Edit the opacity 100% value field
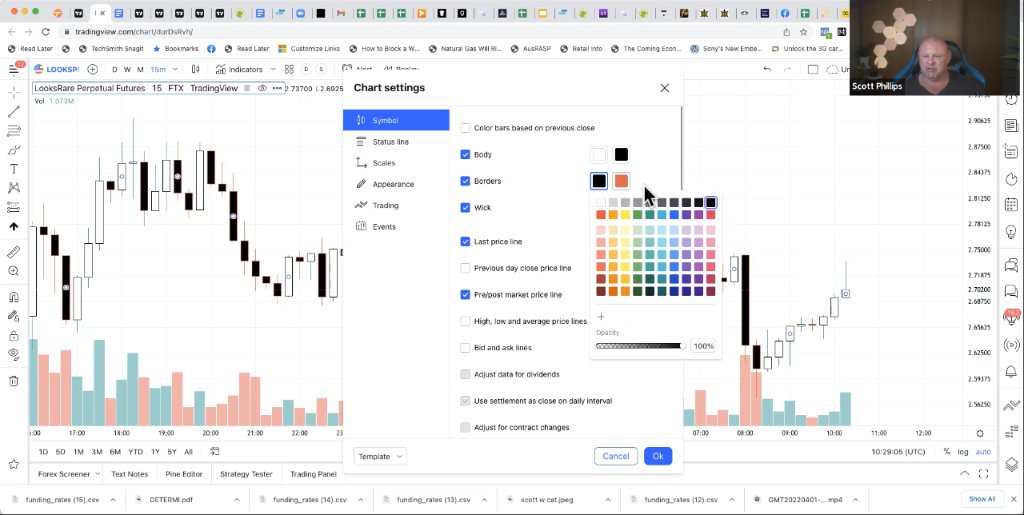Image resolution: width=1024 pixels, height=515 pixels. (703, 346)
